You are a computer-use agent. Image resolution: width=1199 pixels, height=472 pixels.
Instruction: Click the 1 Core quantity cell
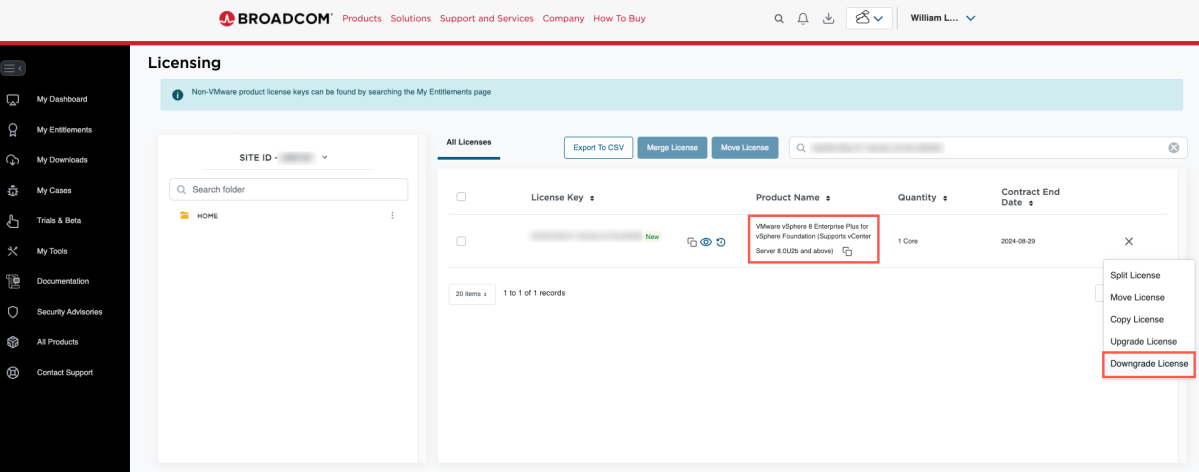point(908,241)
